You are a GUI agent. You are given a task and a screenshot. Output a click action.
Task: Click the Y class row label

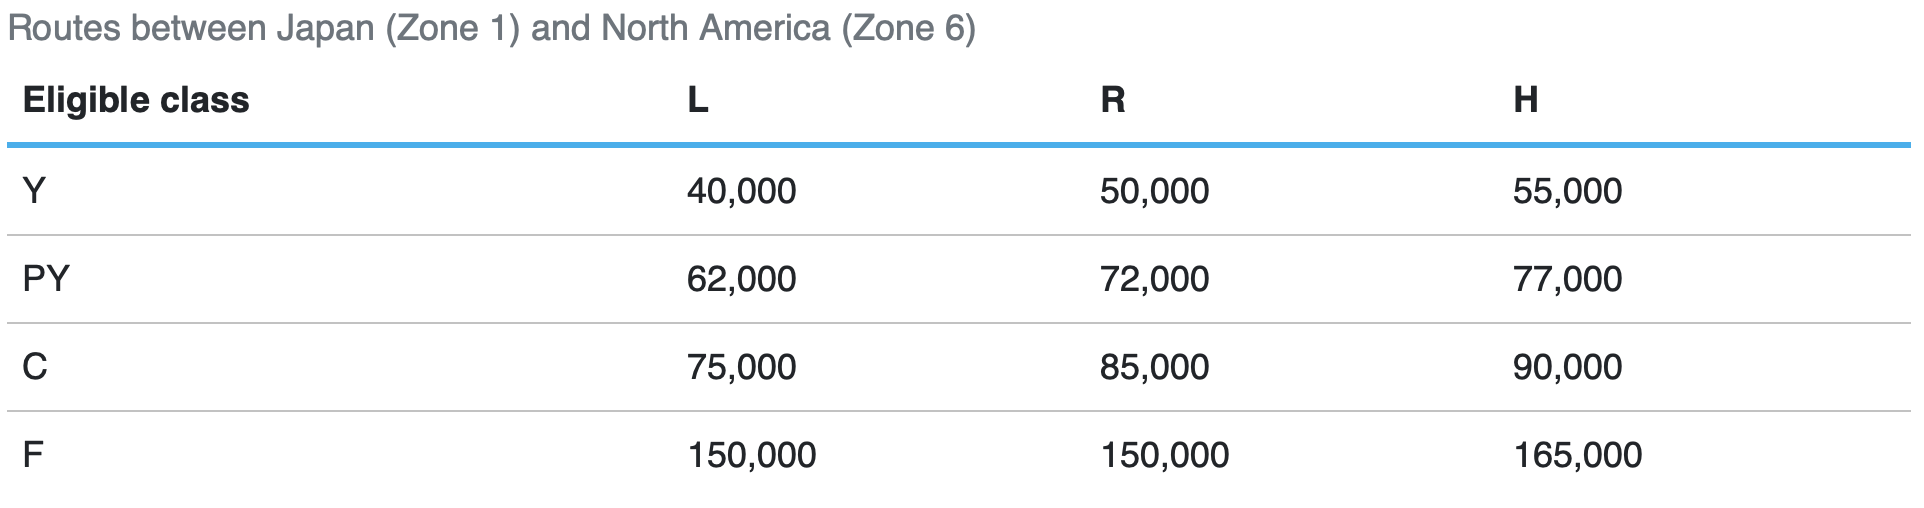click(x=34, y=191)
